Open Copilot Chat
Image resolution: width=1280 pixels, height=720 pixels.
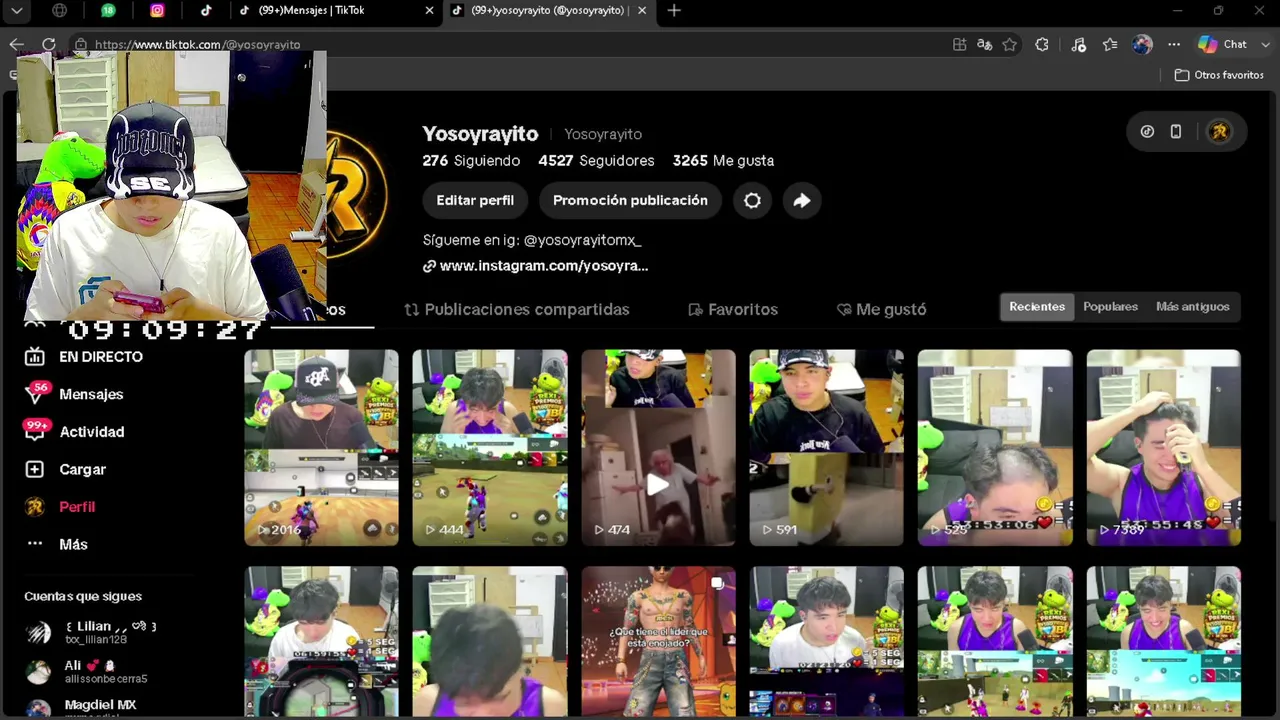click(x=1223, y=44)
